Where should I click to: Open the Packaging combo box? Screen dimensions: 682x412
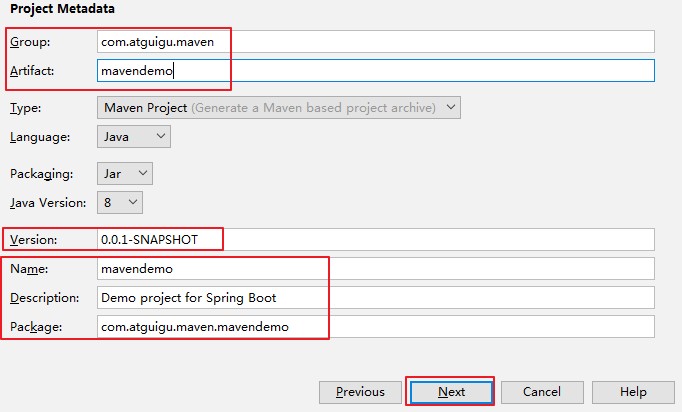pyautogui.click(x=125, y=173)
